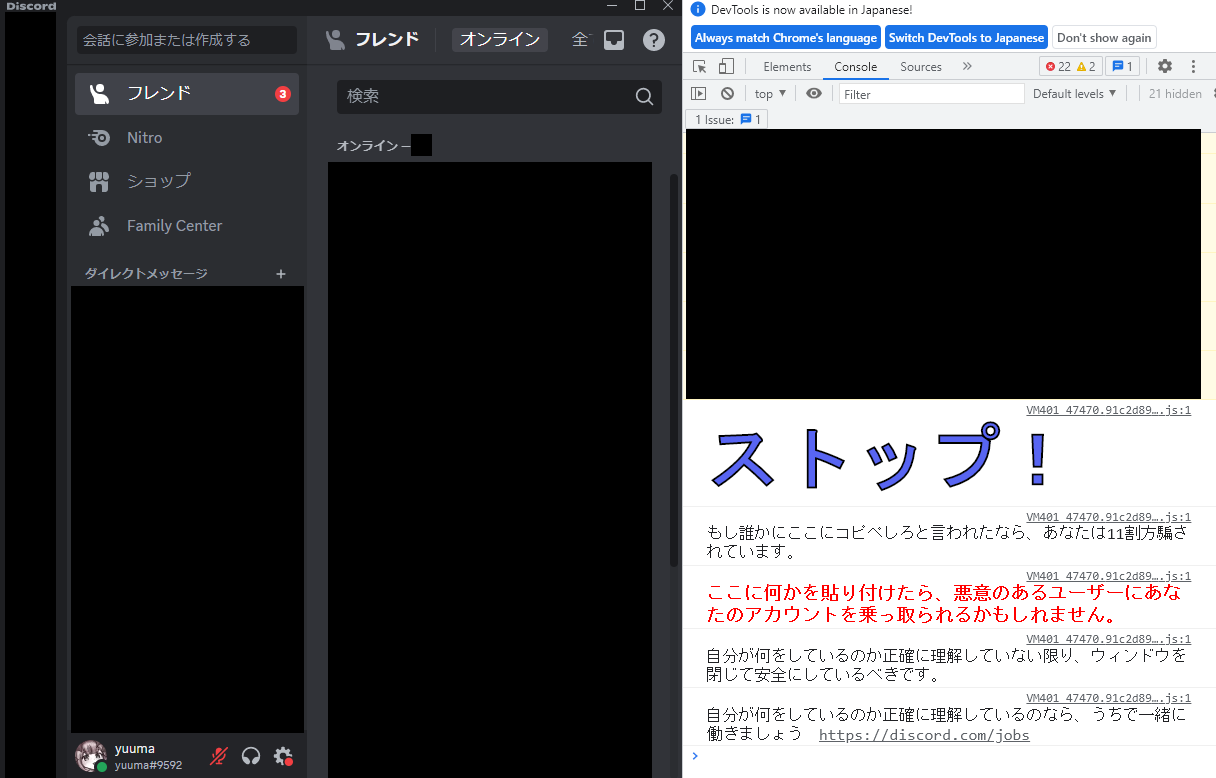Open the https://discord.com/jobs link

click(x=924, y=736)
